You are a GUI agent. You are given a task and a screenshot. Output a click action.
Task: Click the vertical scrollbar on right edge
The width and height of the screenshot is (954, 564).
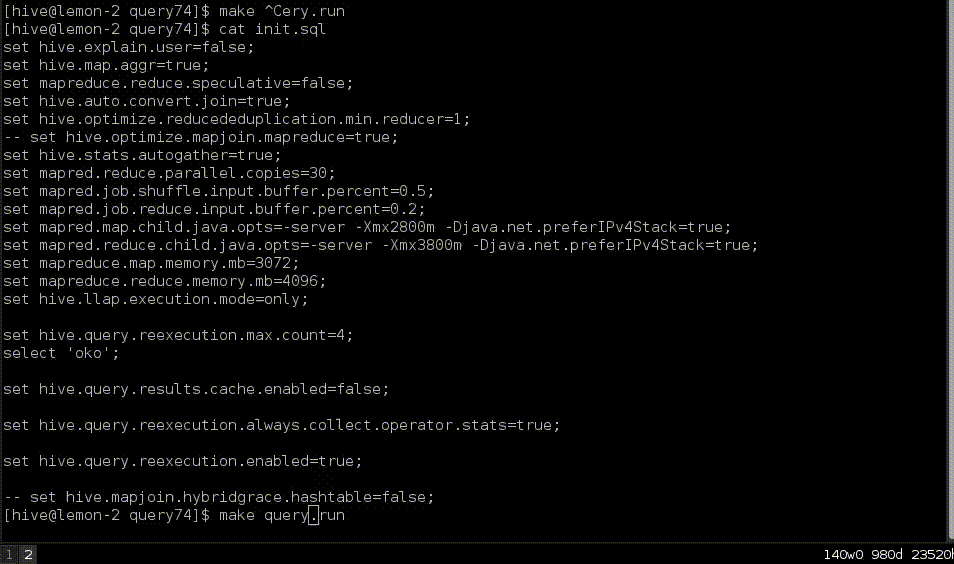[948, 270]
